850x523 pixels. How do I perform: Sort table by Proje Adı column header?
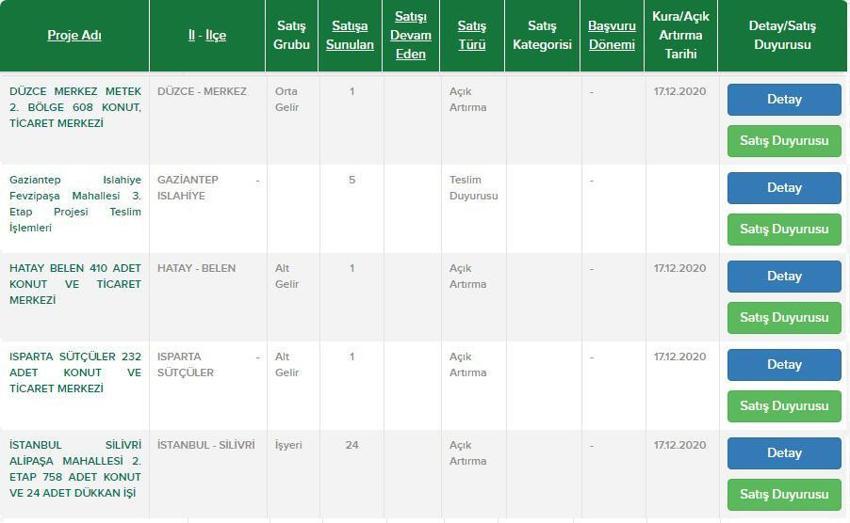point(74,35)
